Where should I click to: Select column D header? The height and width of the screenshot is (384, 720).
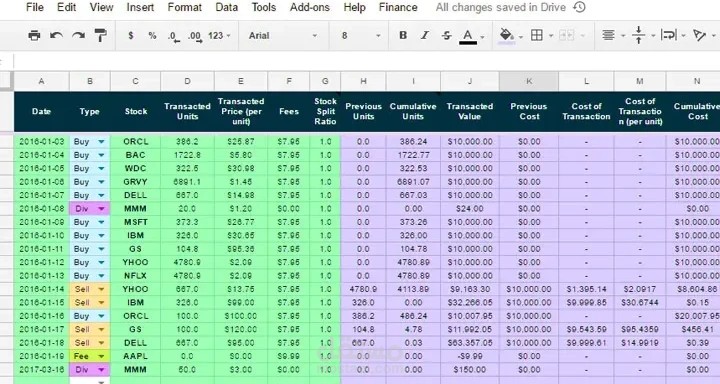(187, 81)
